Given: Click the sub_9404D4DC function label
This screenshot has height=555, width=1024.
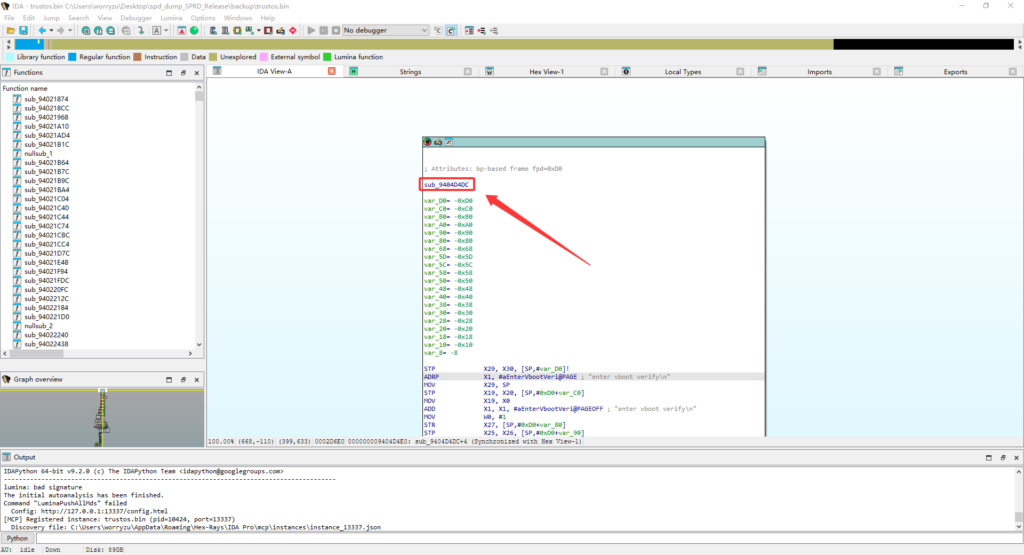Looking at the screenshot, I should tap(447, 185).
